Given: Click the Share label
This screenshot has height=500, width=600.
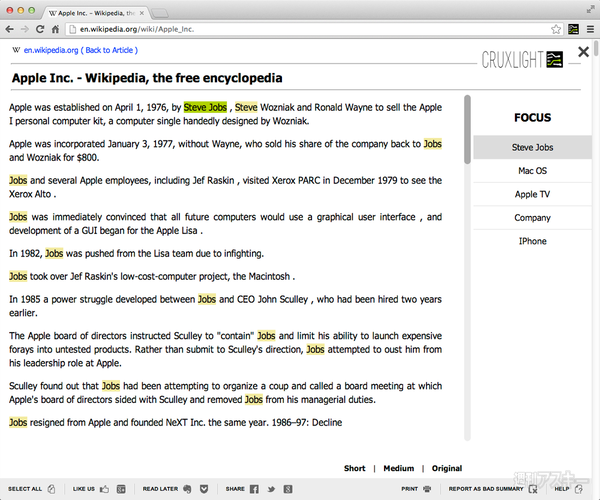Looking at the screenshot, I should (235, 489).
